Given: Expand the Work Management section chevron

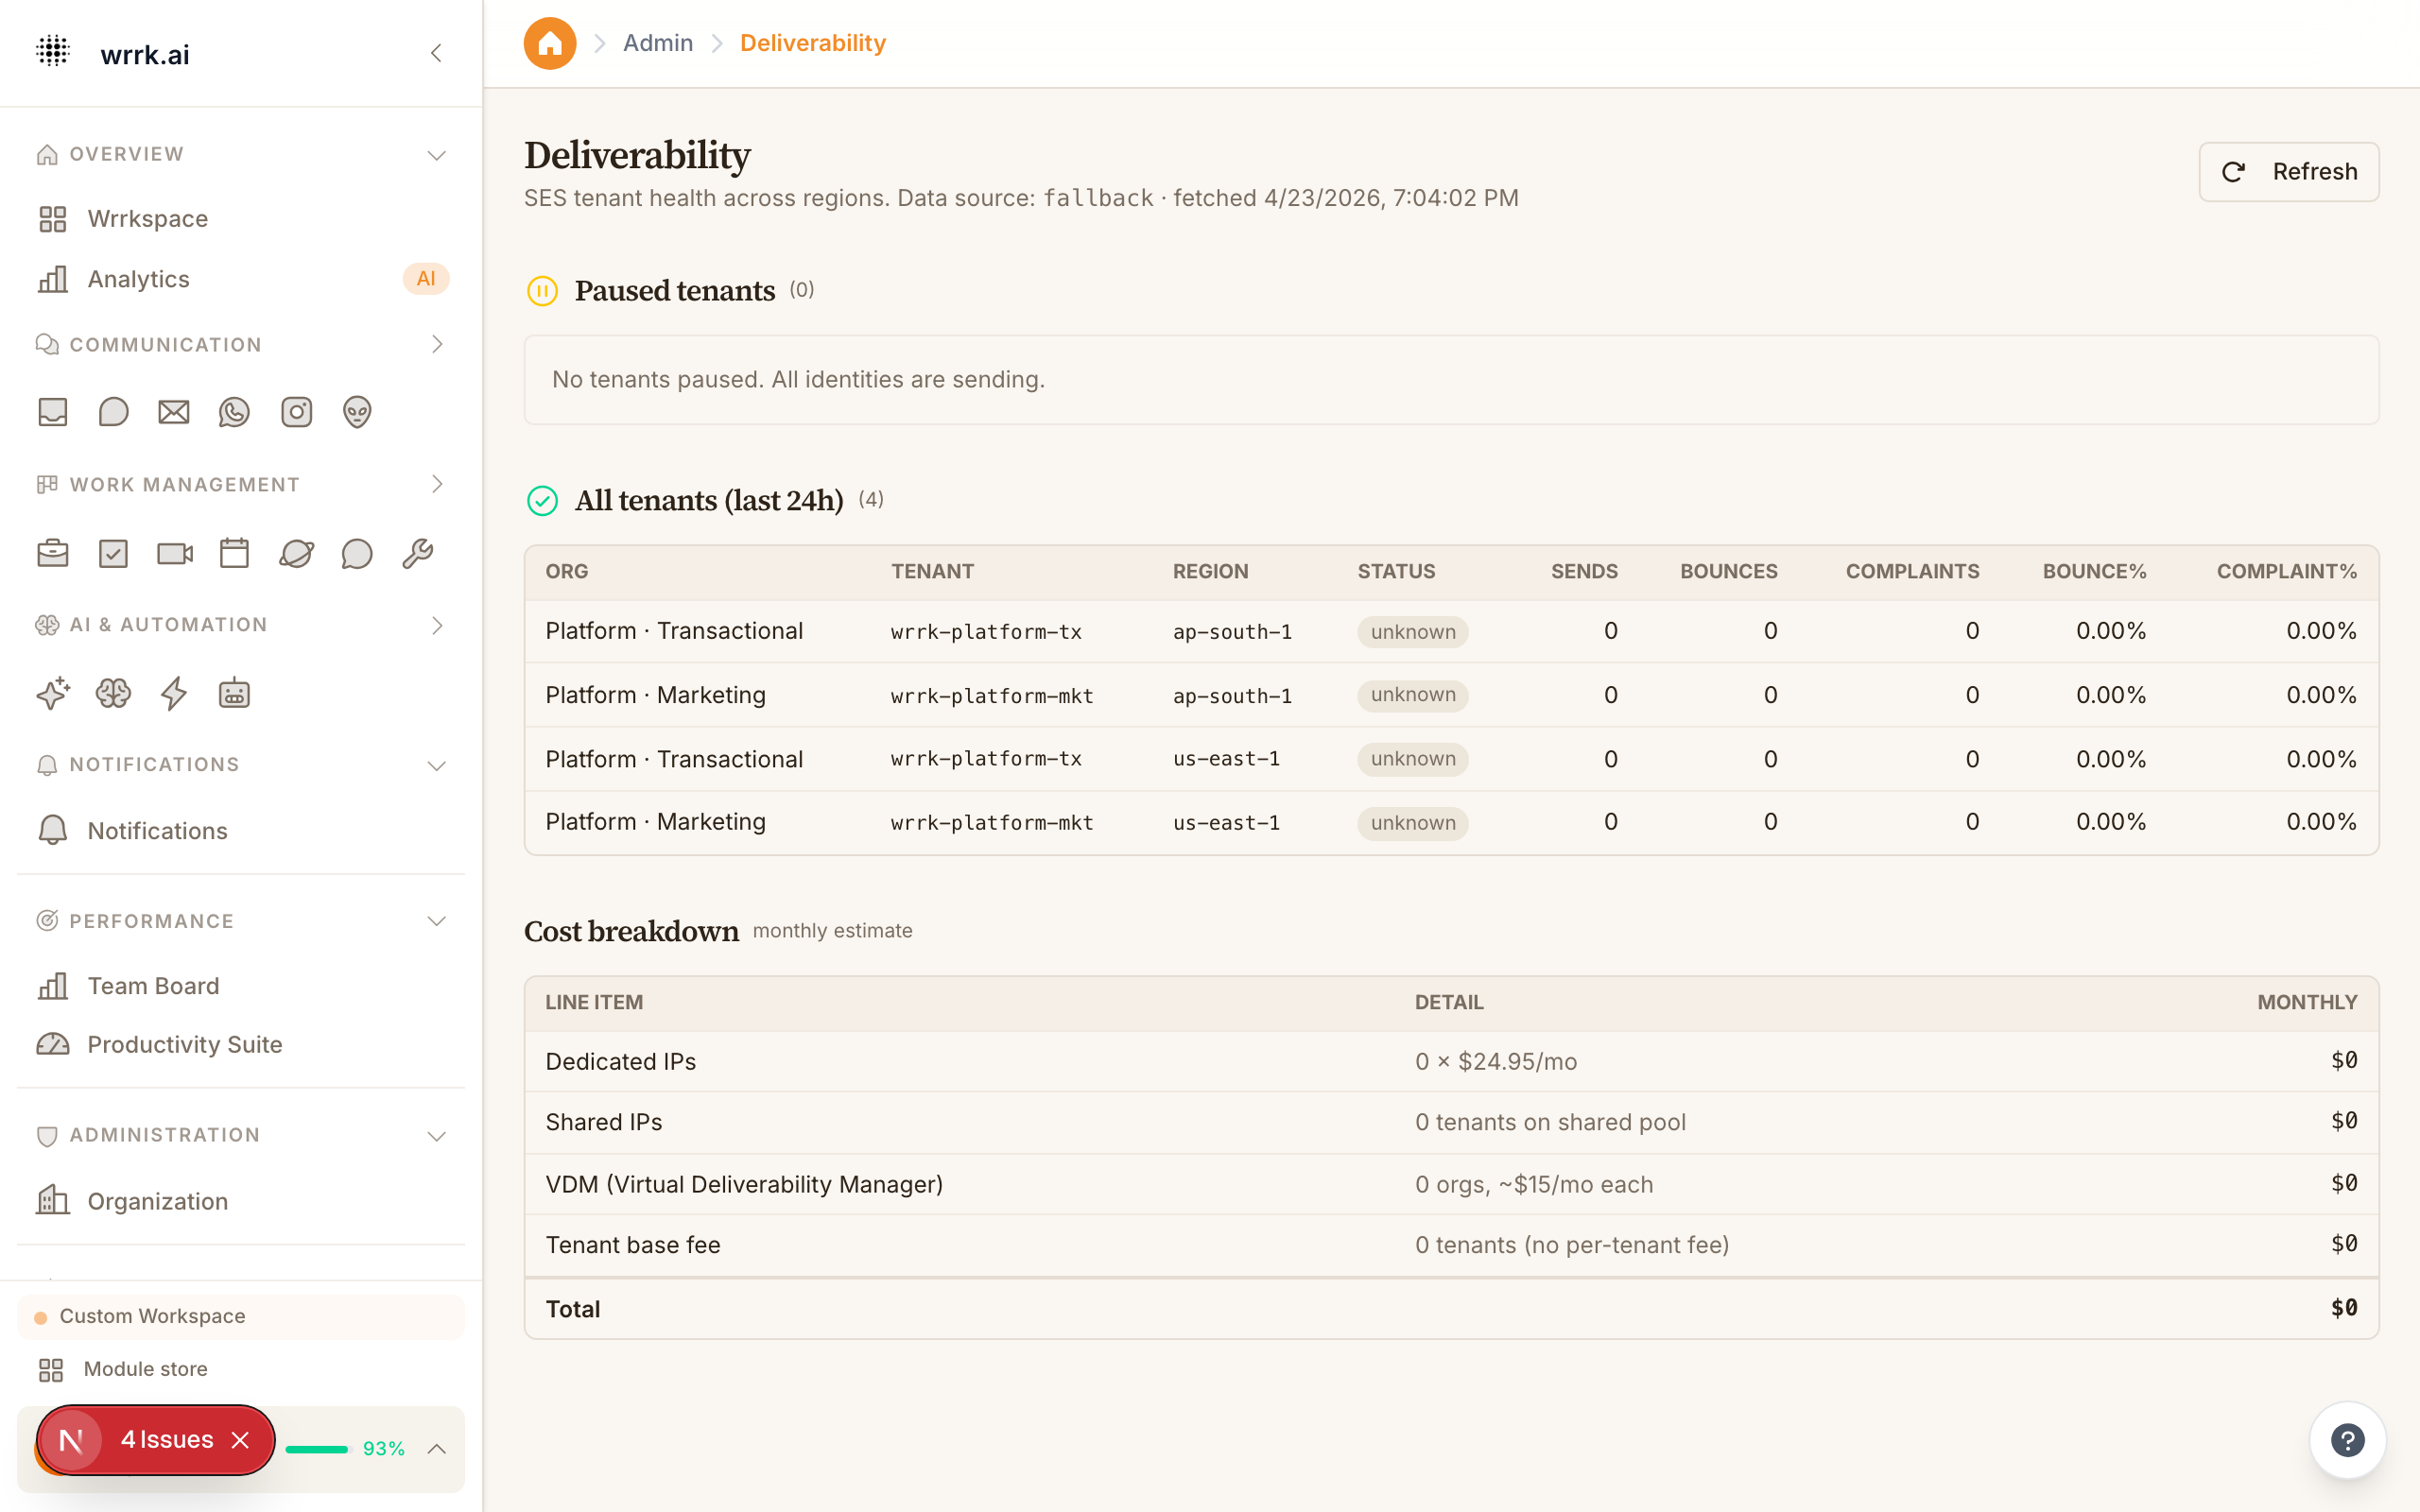Looking at the screenshot, I should tap(437, 484).
